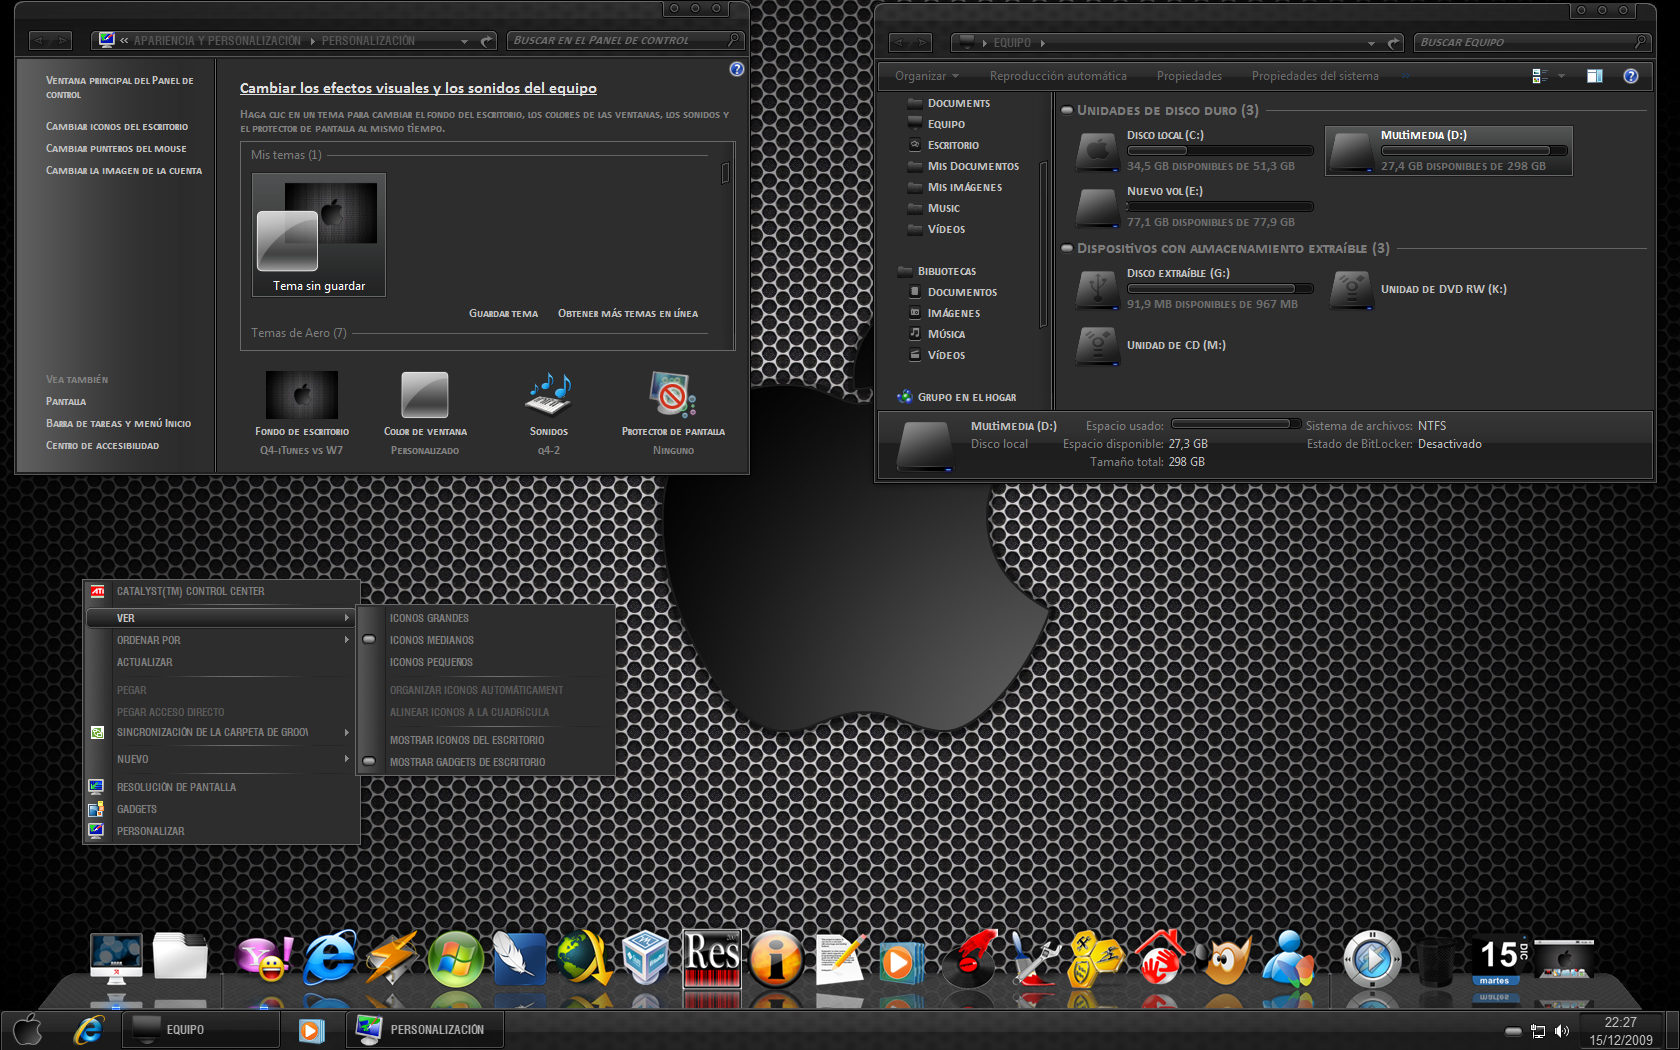Click Buscar Equipo search field
This screenshot has width=1680, height=1050.
[1532, 42]
